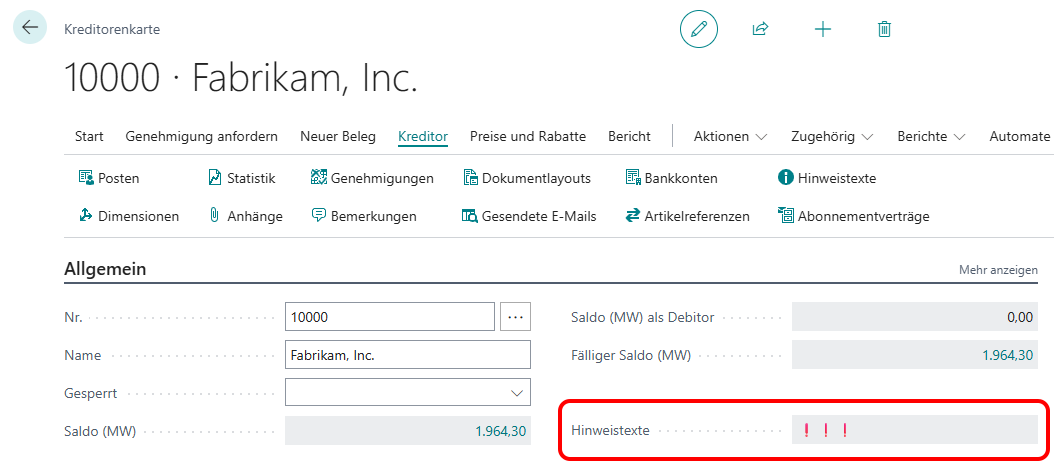Collapse the Allgemein section header
The height and width of the screenshot is (475, 1054).
coord(106,269)
